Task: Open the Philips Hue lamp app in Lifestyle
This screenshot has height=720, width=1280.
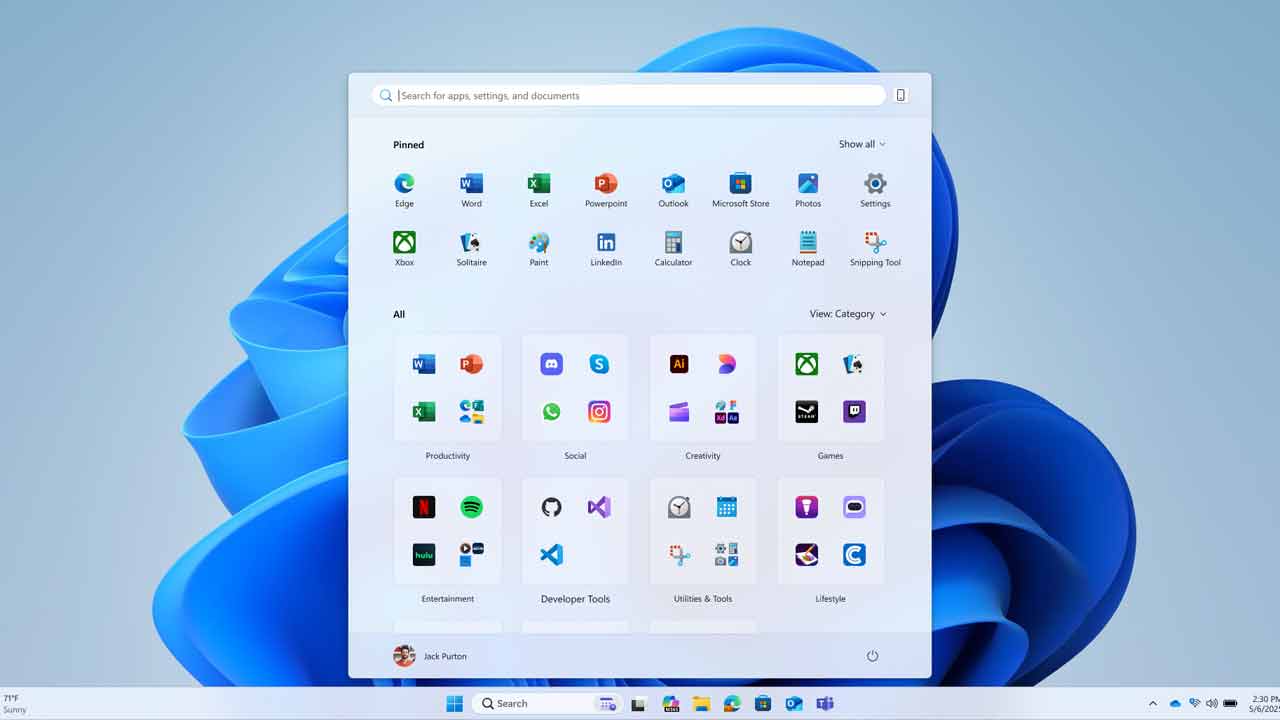Action: 807,507
